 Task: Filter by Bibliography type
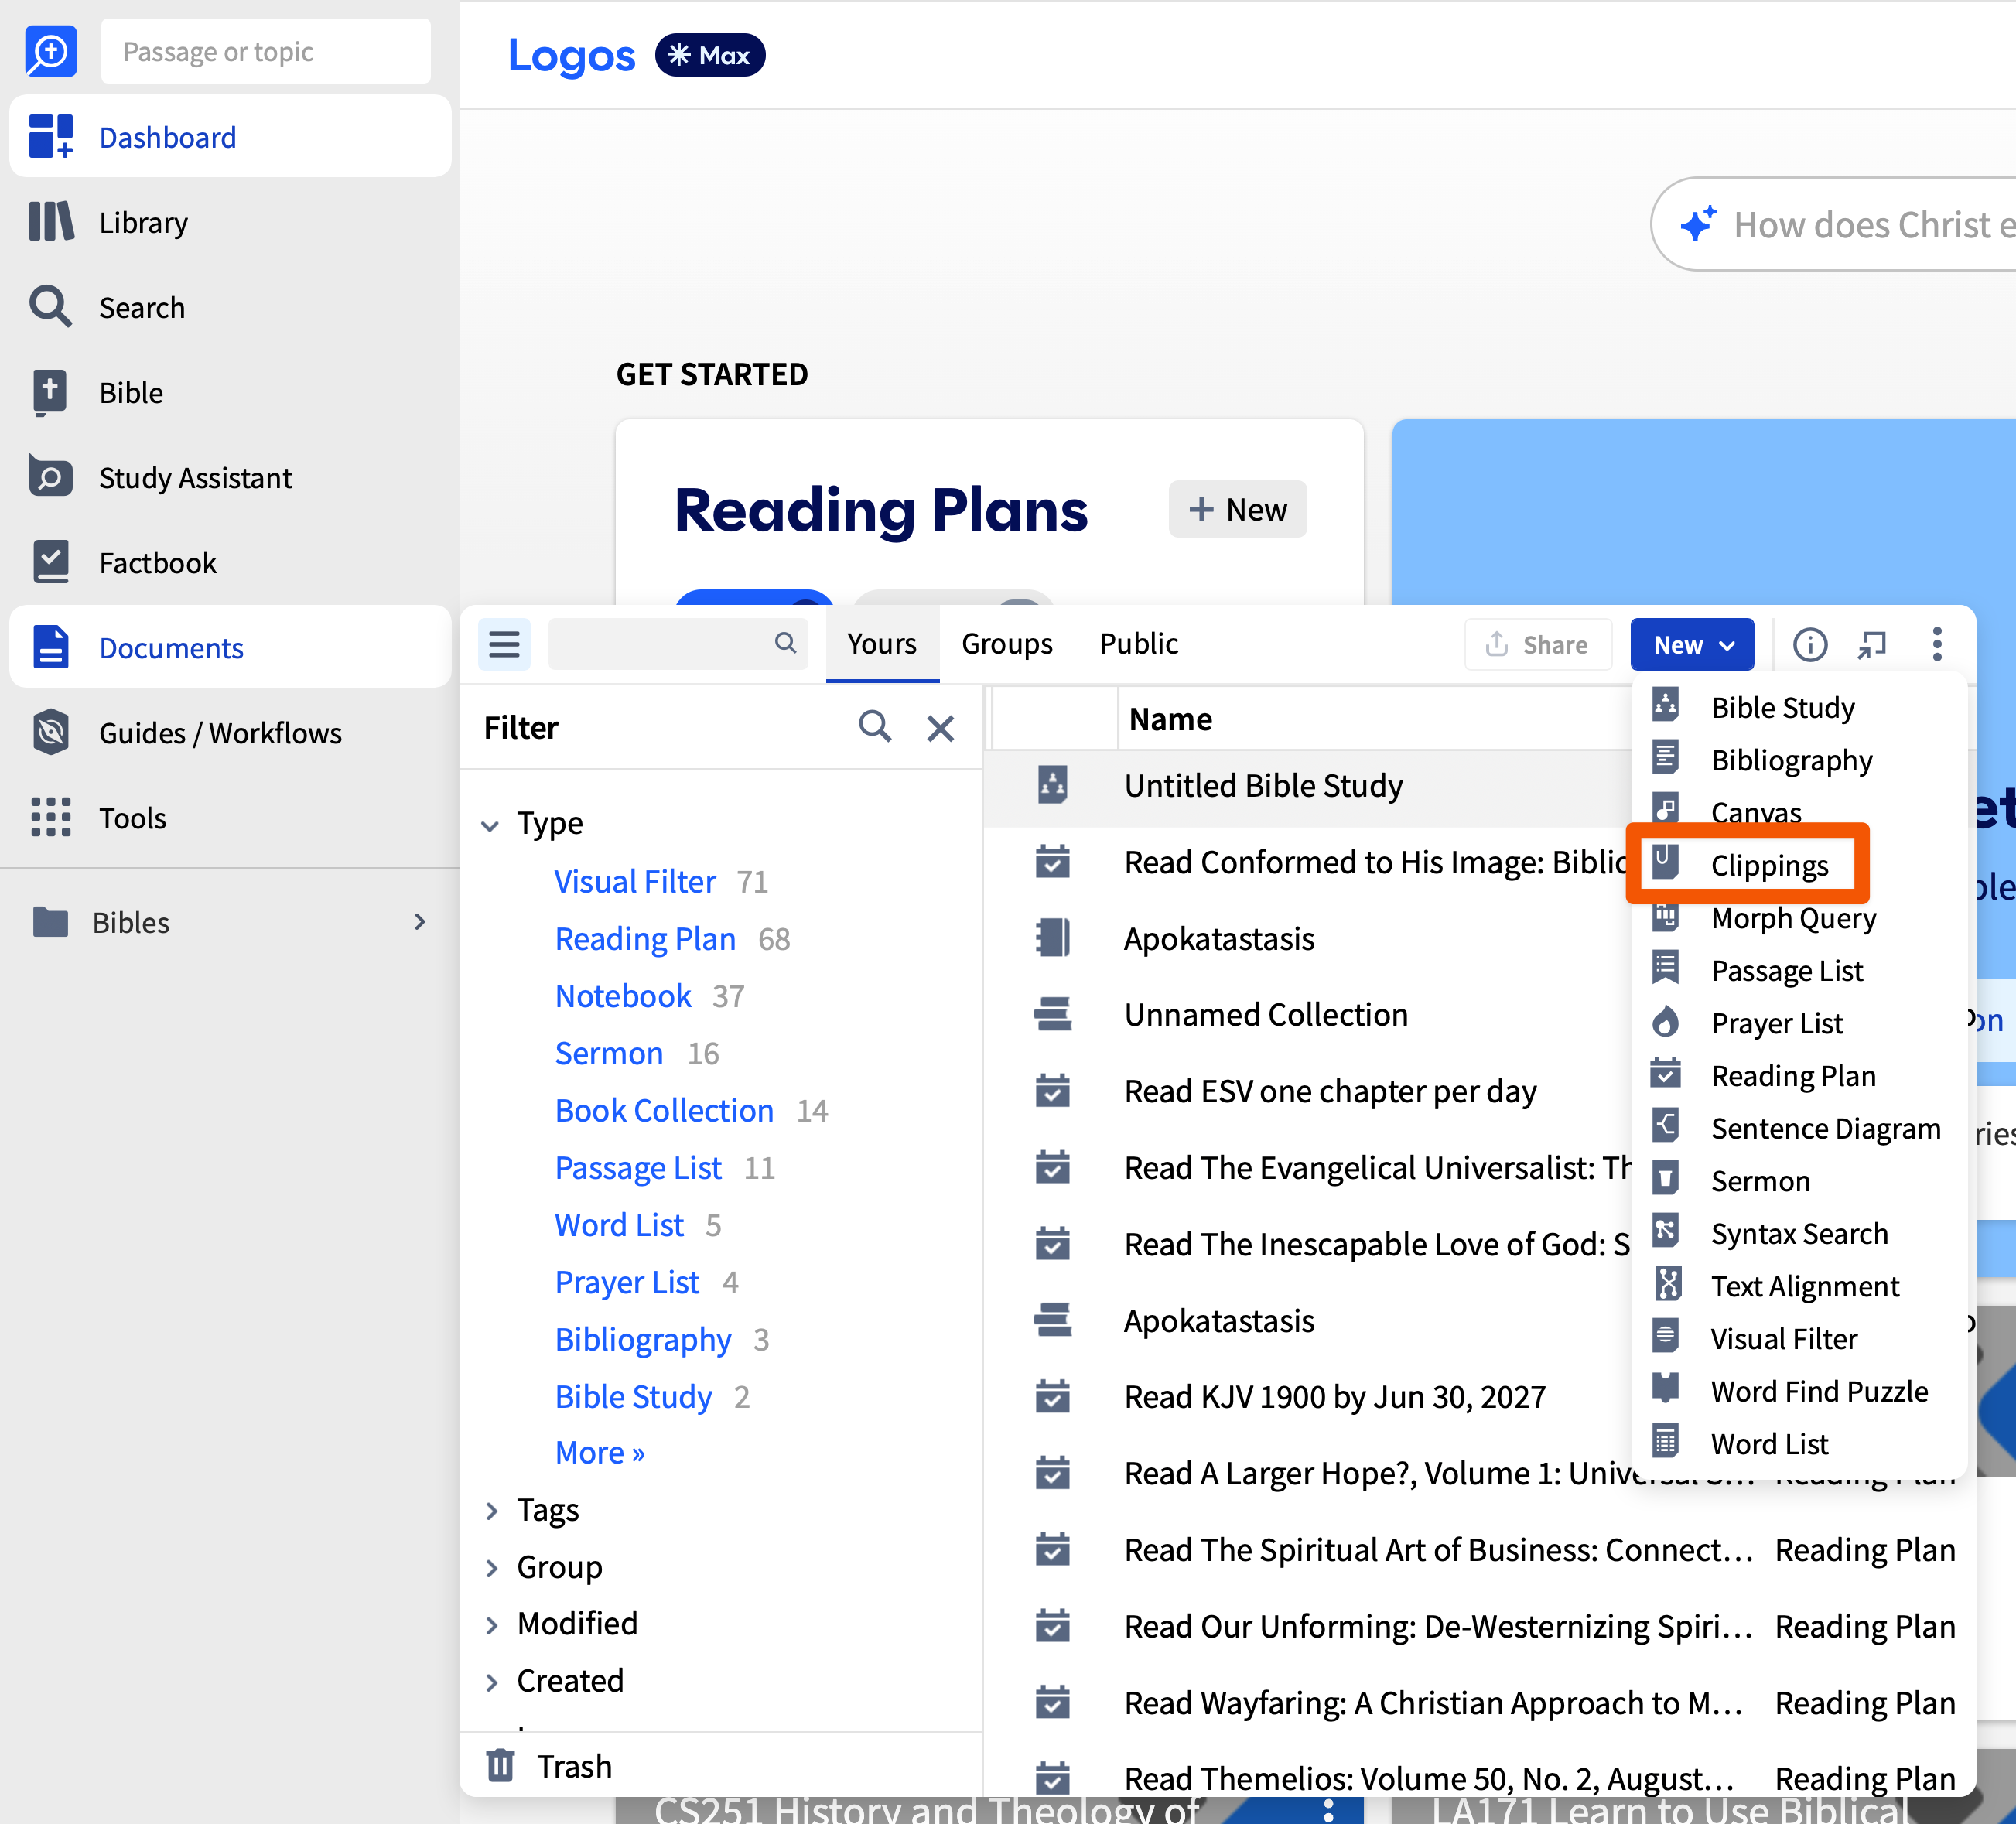(643, 1339)
